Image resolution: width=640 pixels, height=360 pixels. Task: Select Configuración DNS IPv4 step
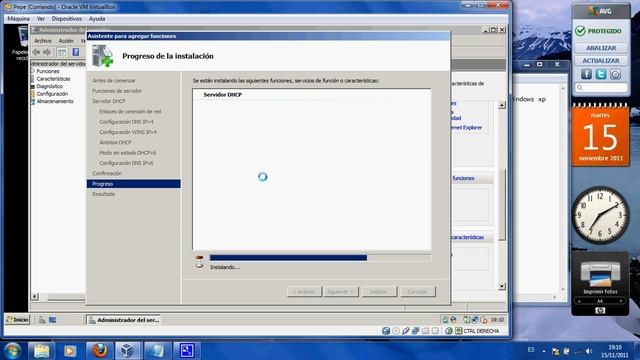pyautogui.click(x=126, y=122)
